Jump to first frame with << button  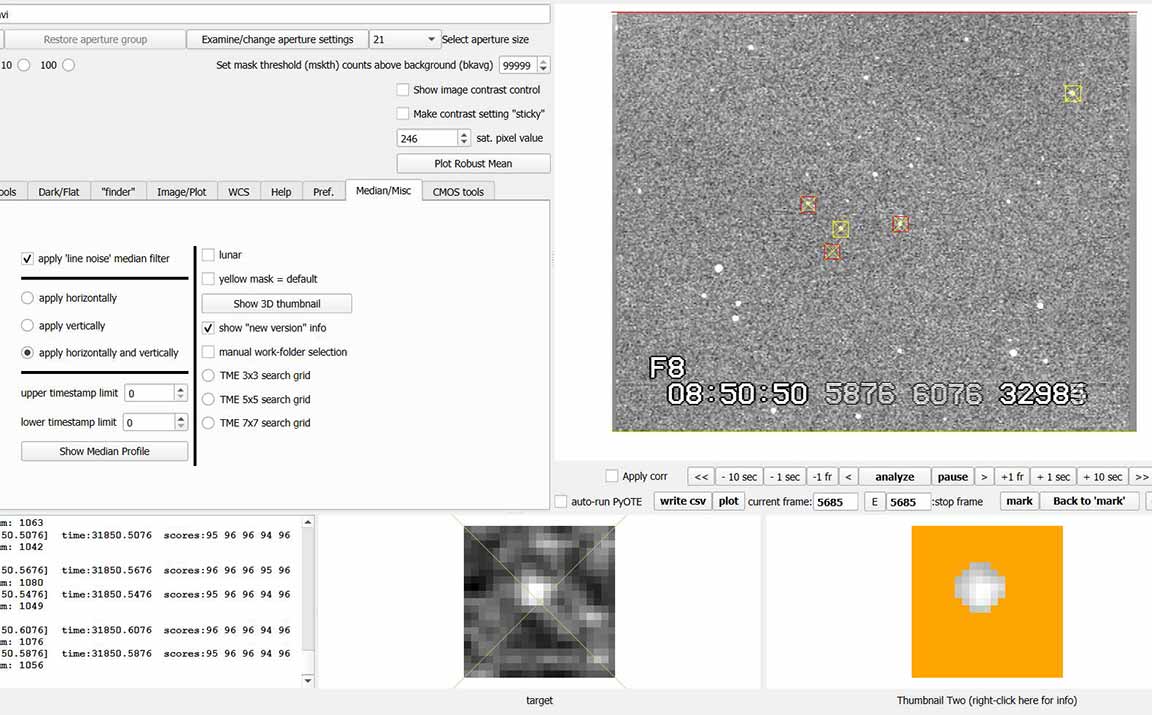click(x=701, y=477)
